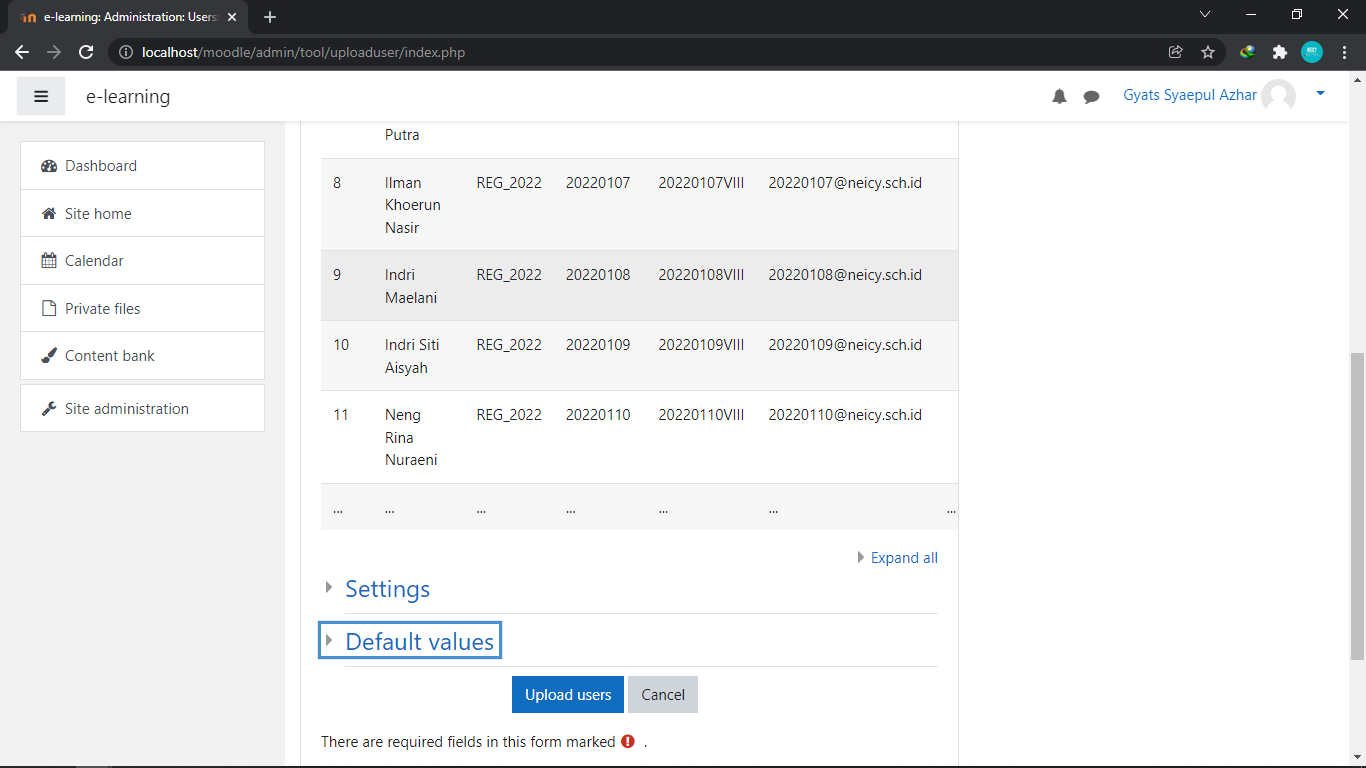Image resolution: width=1366 pixels, height=768 pixels.
Task: Click the username cell 20220110
Action: 598,415
